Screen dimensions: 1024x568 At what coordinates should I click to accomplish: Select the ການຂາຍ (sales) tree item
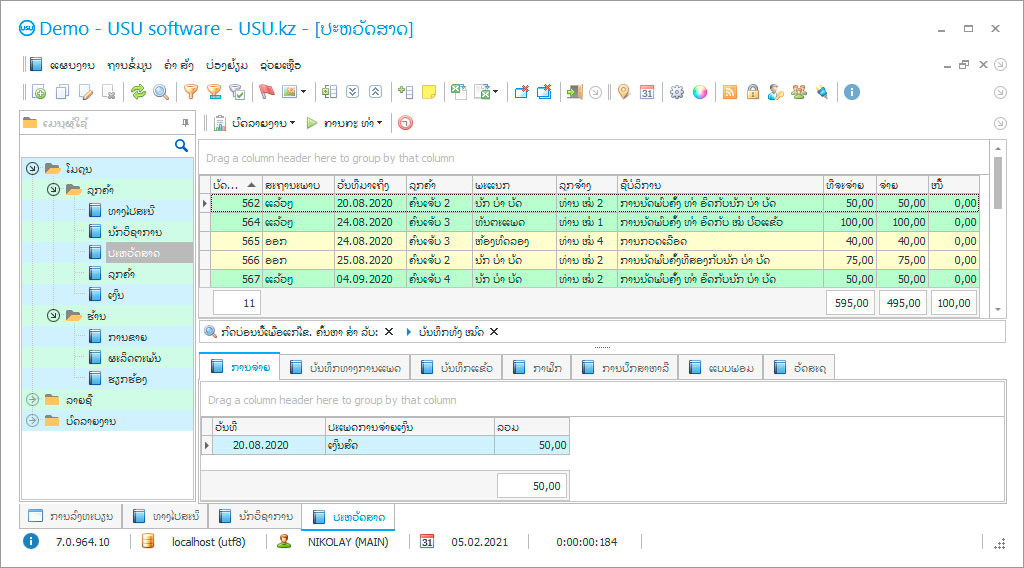125,336
